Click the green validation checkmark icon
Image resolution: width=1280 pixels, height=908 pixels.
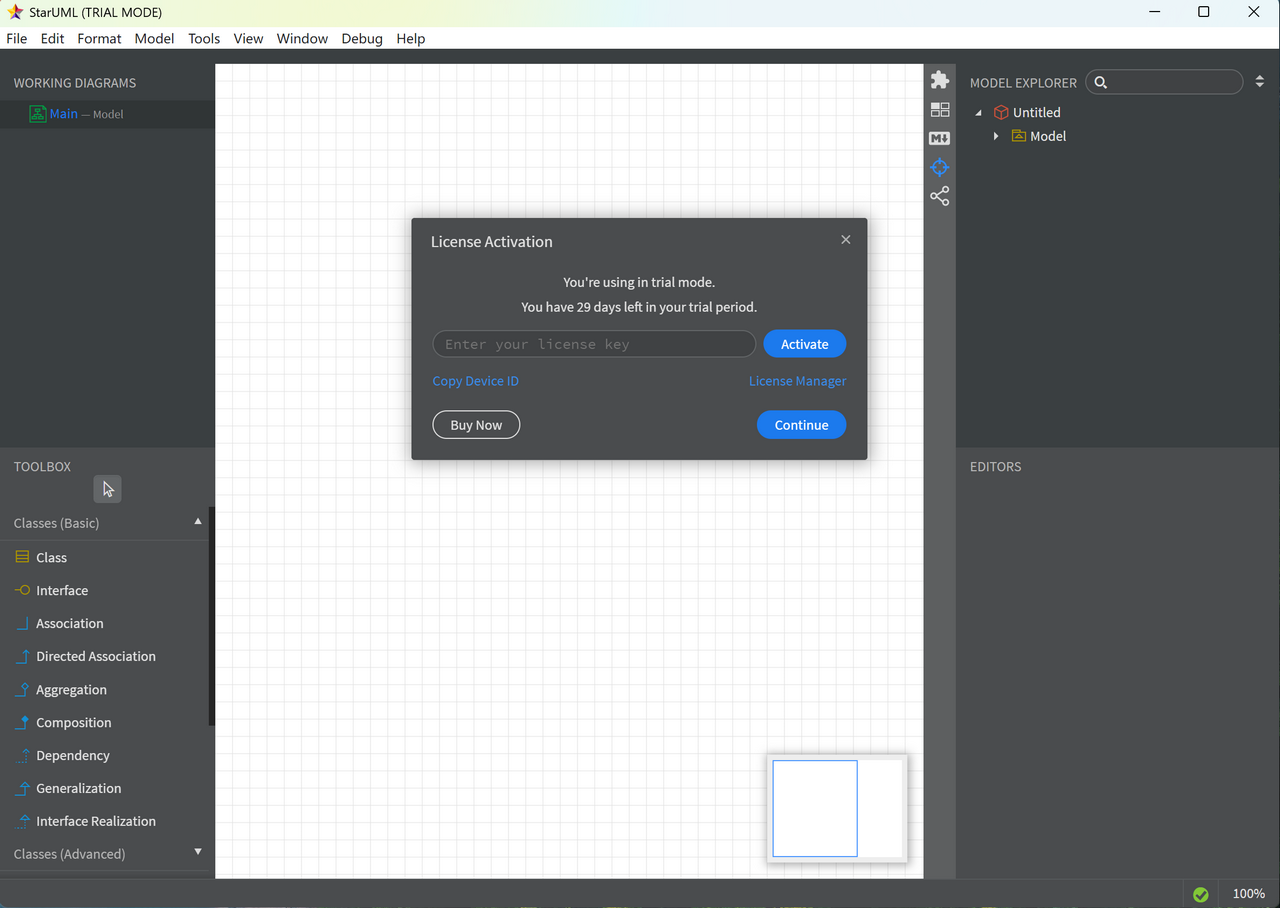point(1201,894)
